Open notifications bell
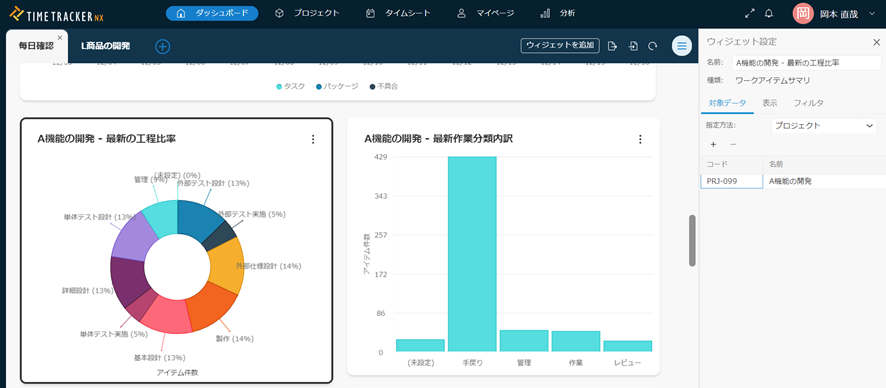 (768, 14)
